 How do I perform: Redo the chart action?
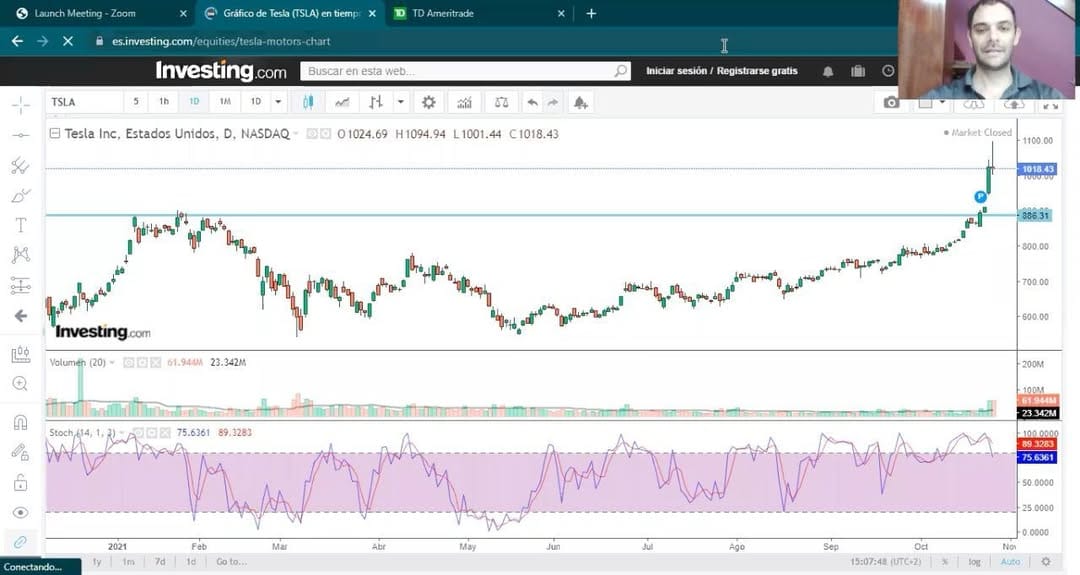(552, 103)
